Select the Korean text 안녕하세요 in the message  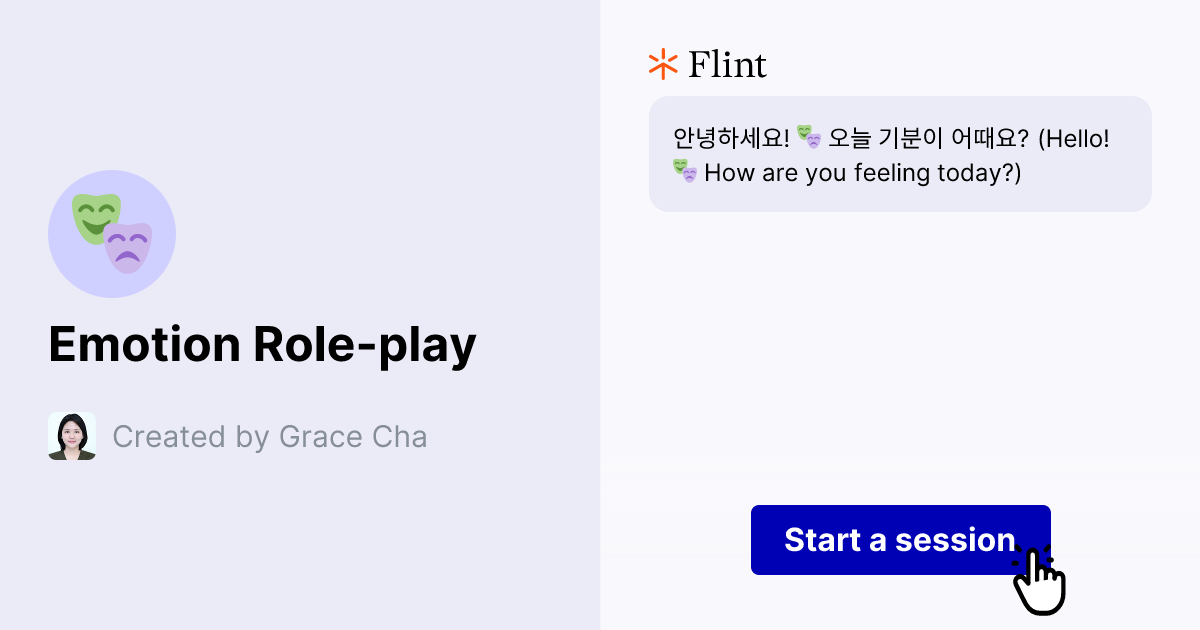pyautogui.click(x=733, y=137)
